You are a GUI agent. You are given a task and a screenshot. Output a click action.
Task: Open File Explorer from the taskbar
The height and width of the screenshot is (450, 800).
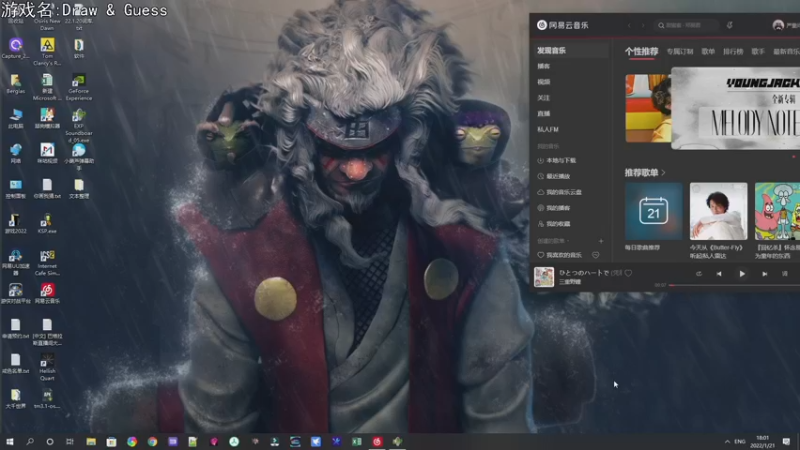point(91,441)
